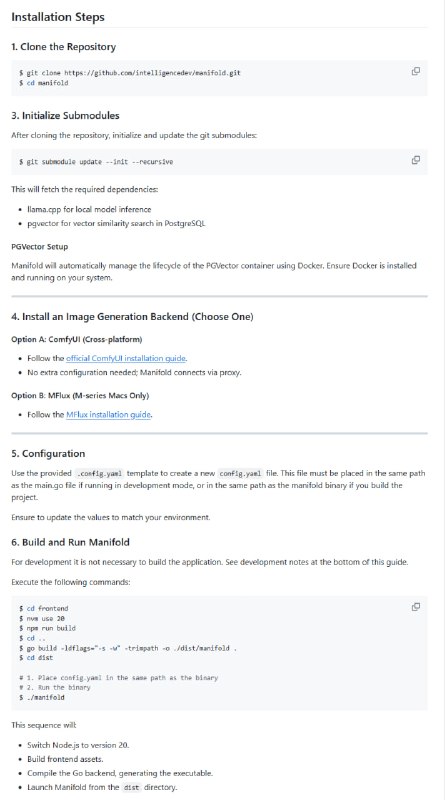This screenshot has width=447, height=800.
Task: Copy the git clone code block
Action: click(x=415, y=71)
